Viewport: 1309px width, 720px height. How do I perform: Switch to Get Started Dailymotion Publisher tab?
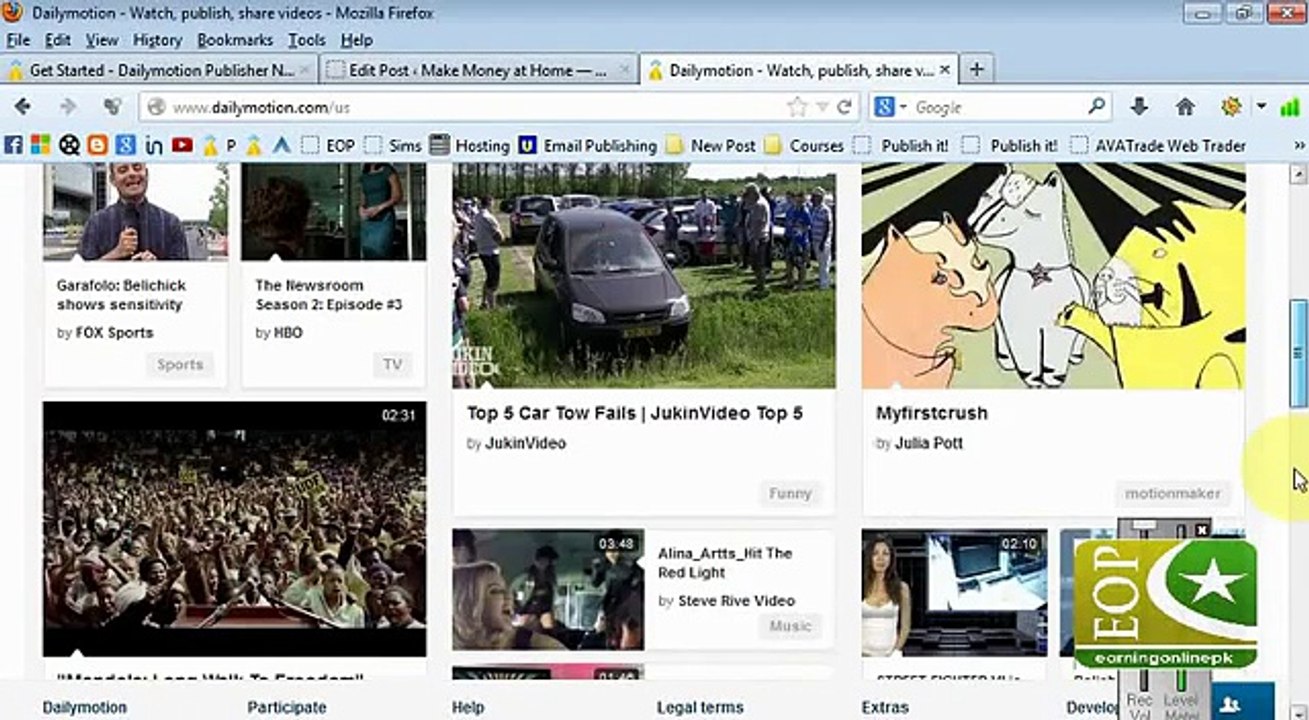click(160, 70)
